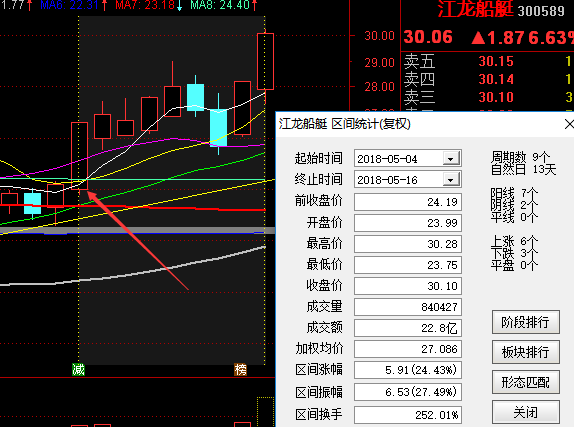Click the 形态匹配 button
The height and width of the screenshot is (427, 574).
[x=526, y=382]
